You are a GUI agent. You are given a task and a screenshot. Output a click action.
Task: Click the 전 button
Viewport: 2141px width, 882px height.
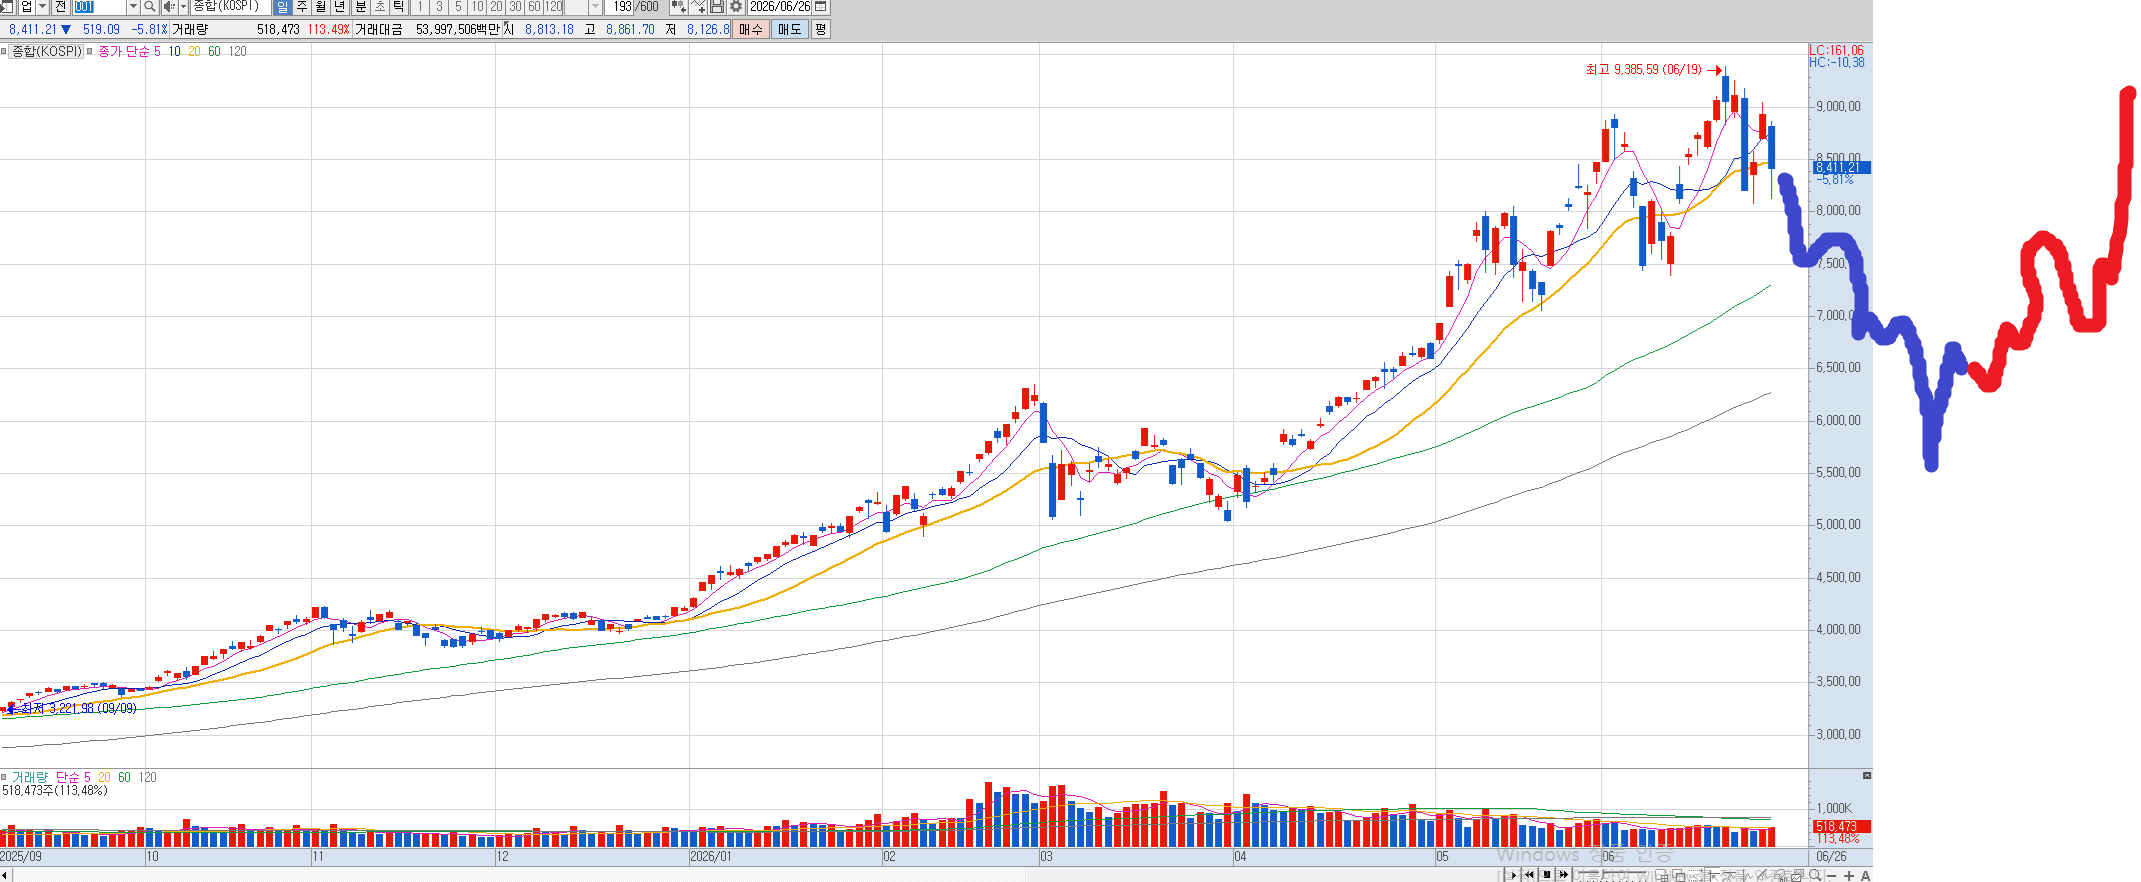tap(60, 7)
